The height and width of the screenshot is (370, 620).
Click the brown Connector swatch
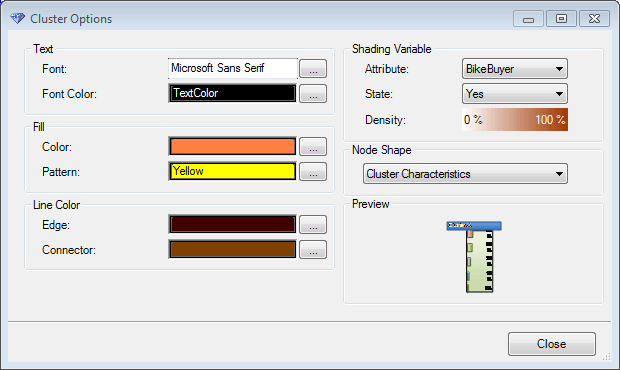(232, 249)
